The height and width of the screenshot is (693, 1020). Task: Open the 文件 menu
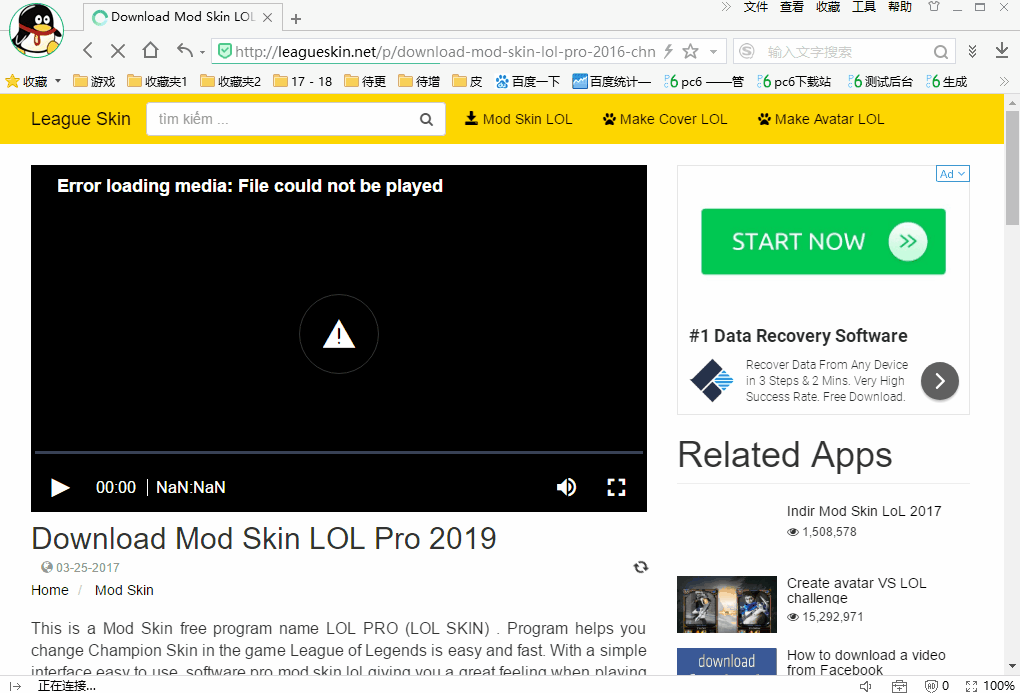tap(756, 7)
